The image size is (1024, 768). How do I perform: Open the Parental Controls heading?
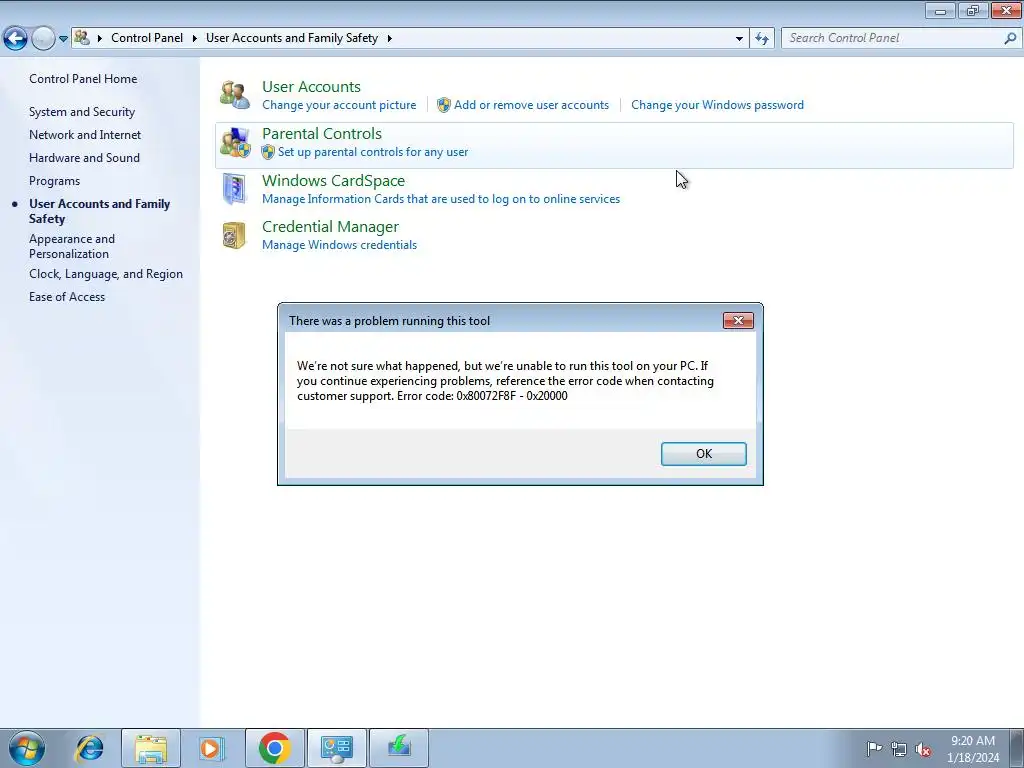pyautogui.click(x=322, y=133)
